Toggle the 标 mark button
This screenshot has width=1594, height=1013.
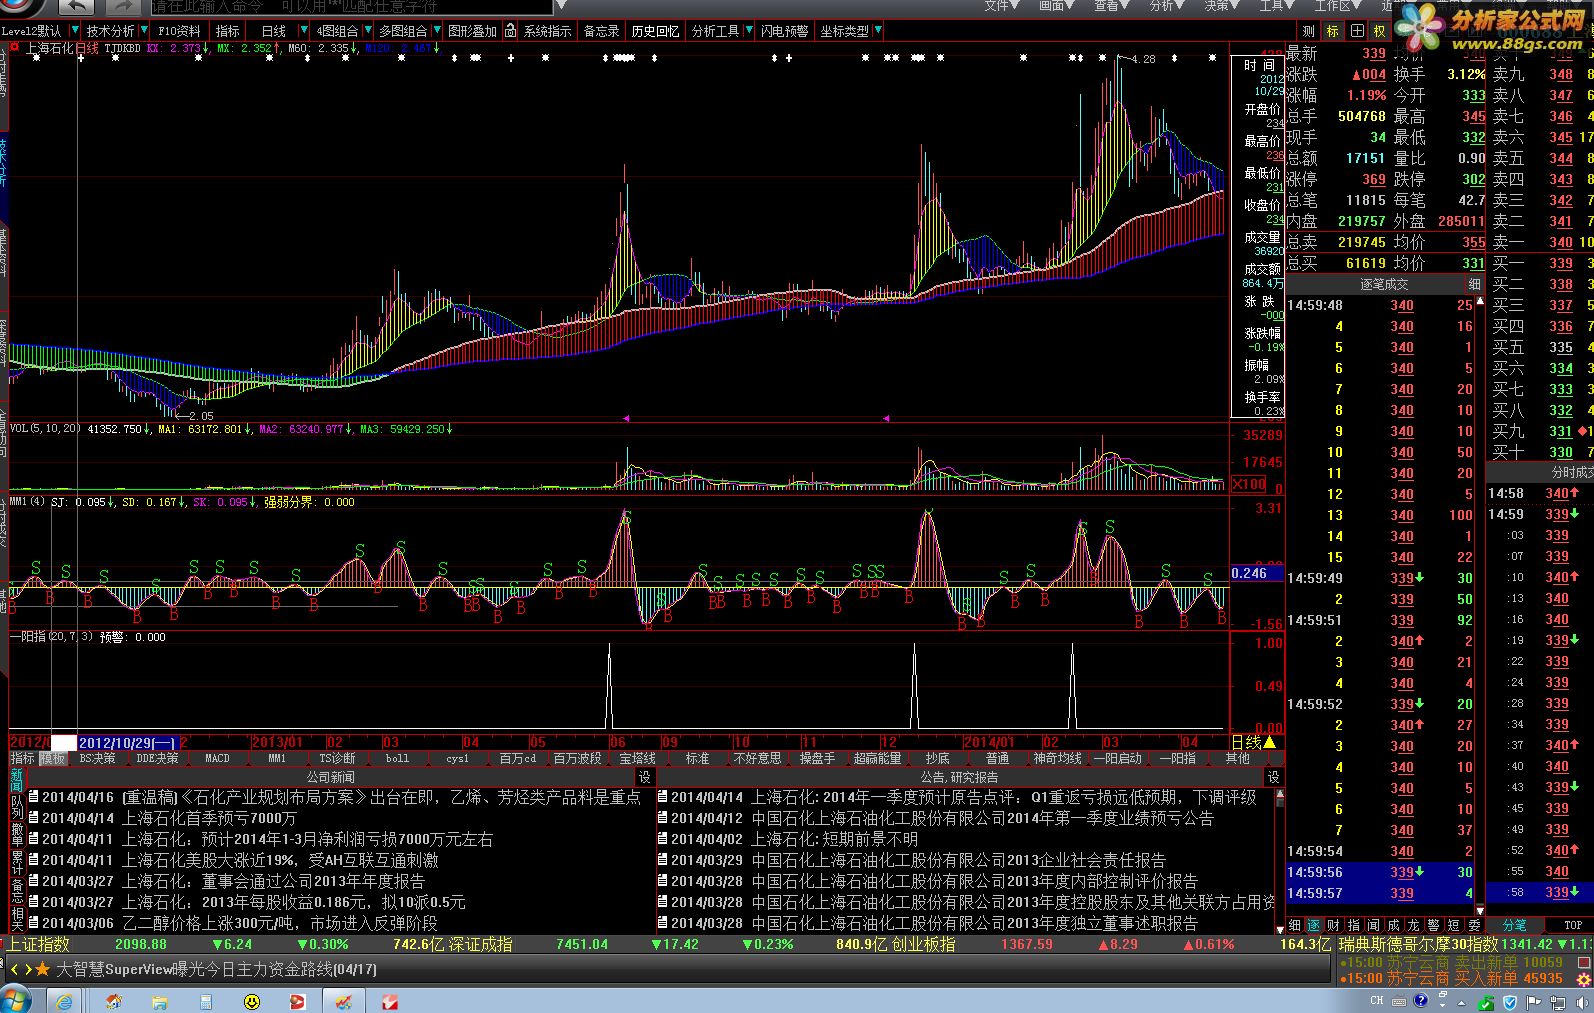point(1332,31)
